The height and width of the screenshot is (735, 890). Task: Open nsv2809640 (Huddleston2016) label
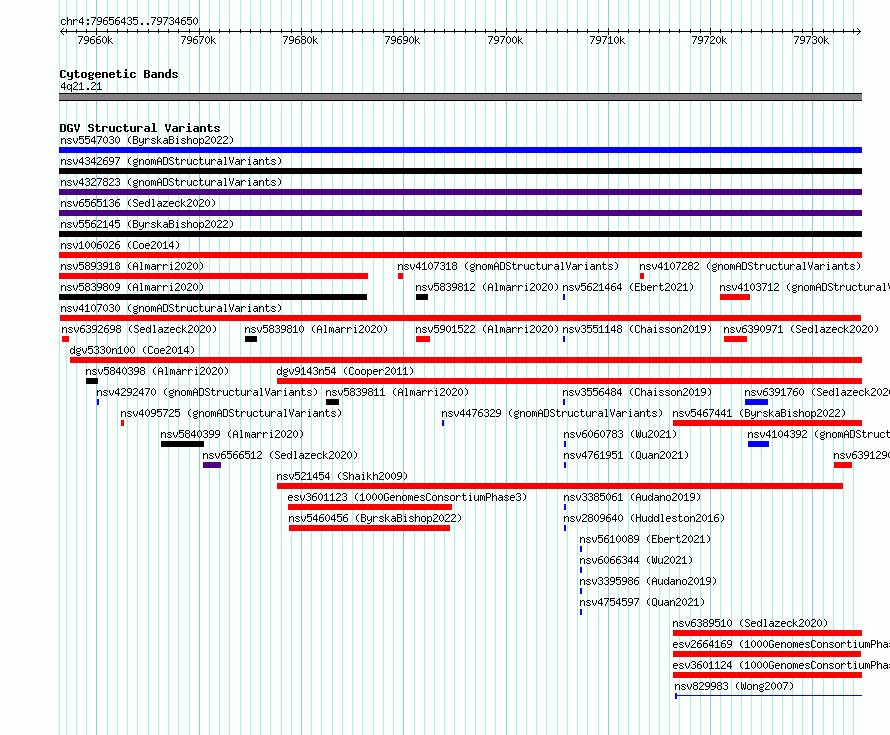coord(644,518)
